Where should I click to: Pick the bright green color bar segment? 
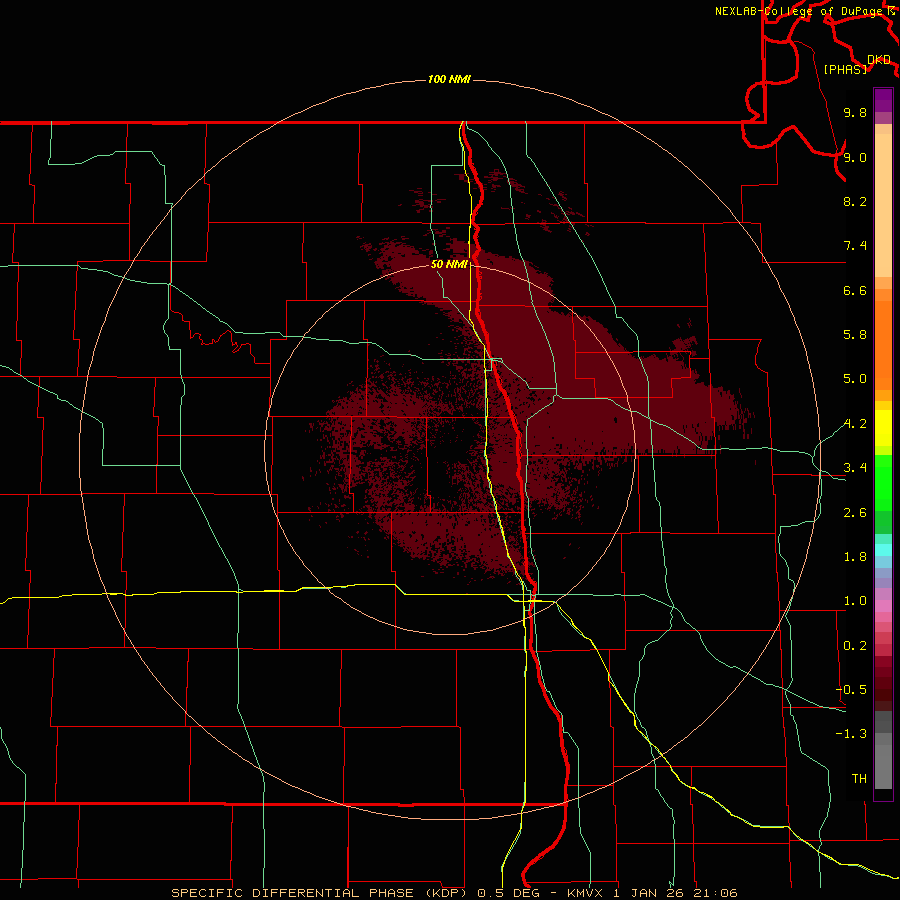tap(883, 483)
